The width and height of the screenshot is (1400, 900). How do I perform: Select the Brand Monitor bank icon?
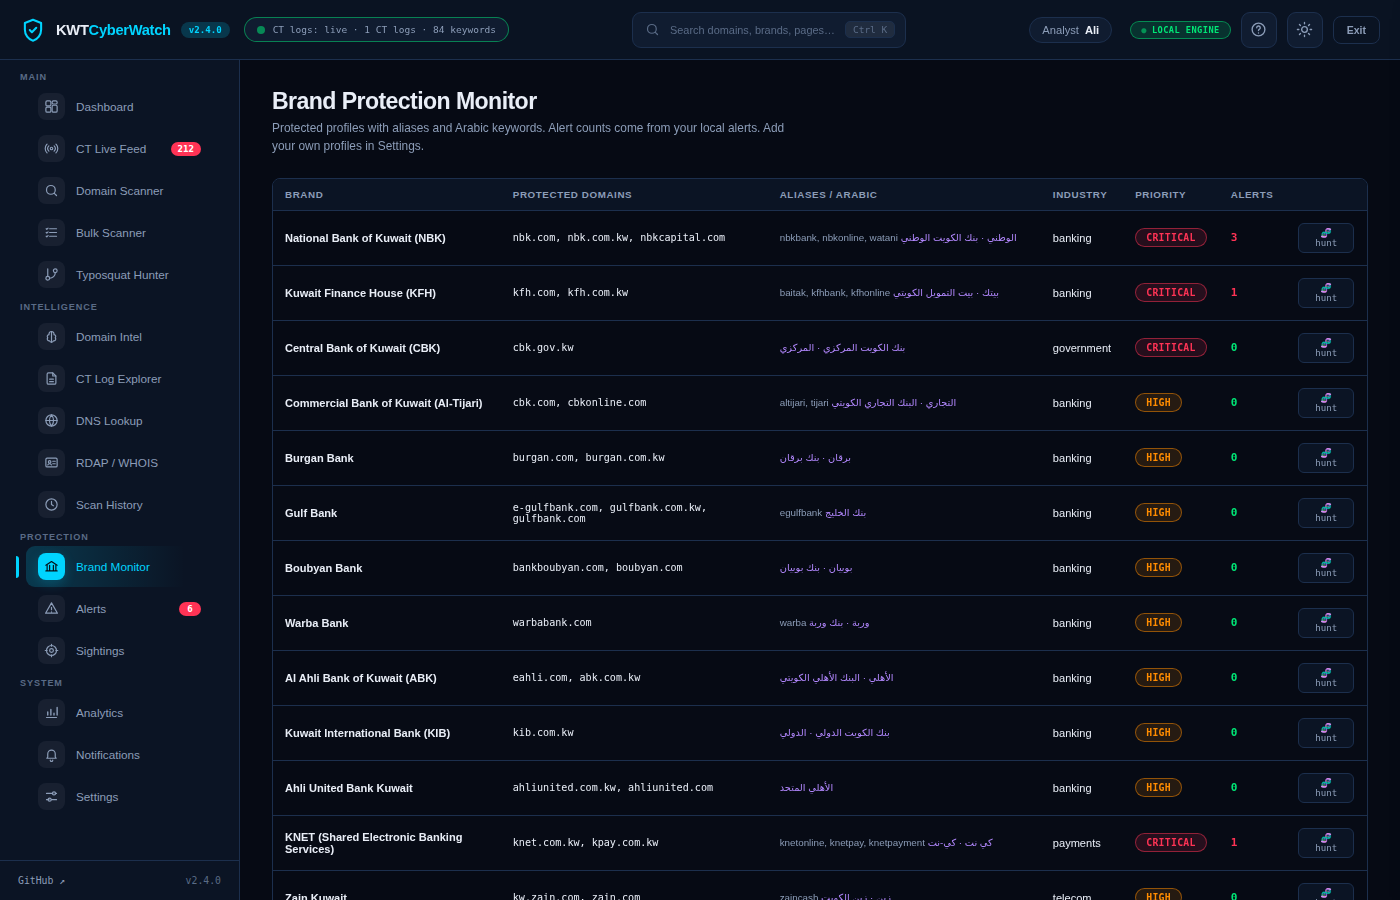tap(51, 567)
